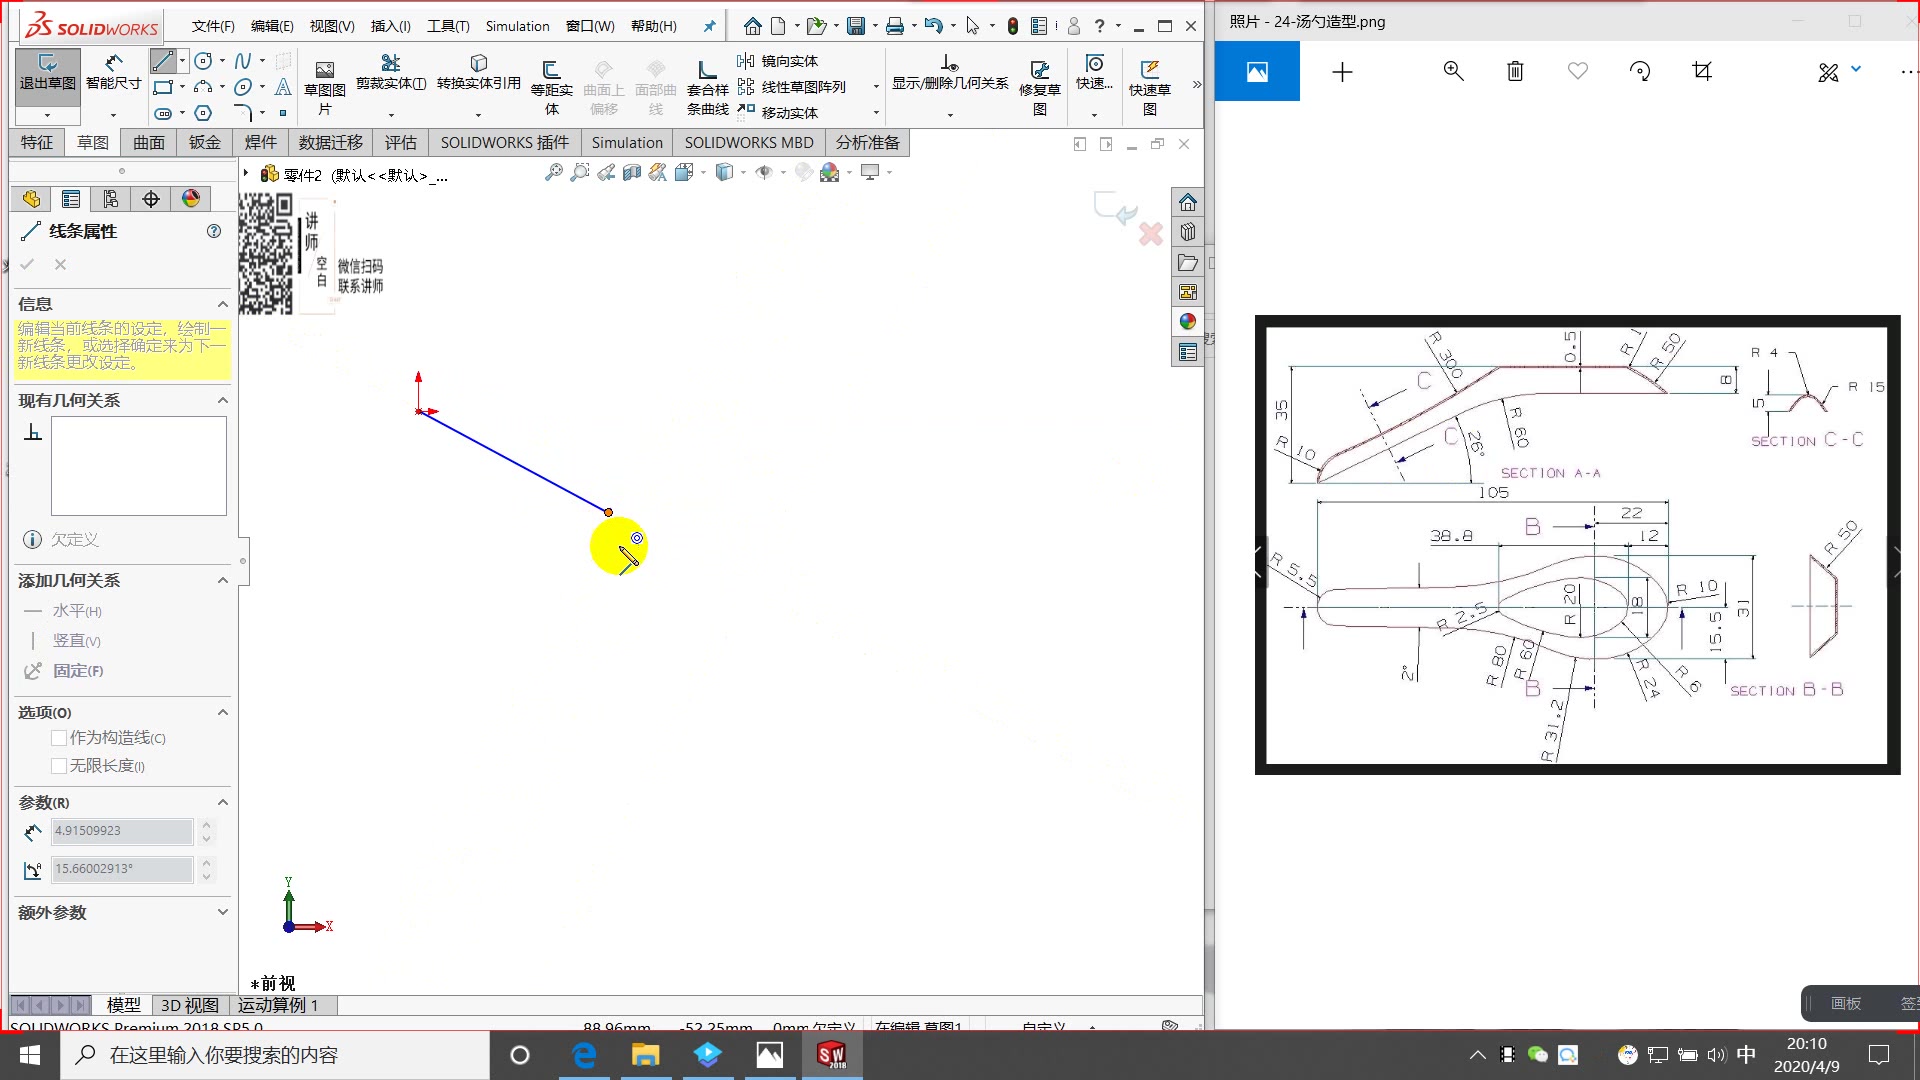Open the line tool dropdown arrow
This screenshot has height=1080, width=1920.
tap(182, 61)
